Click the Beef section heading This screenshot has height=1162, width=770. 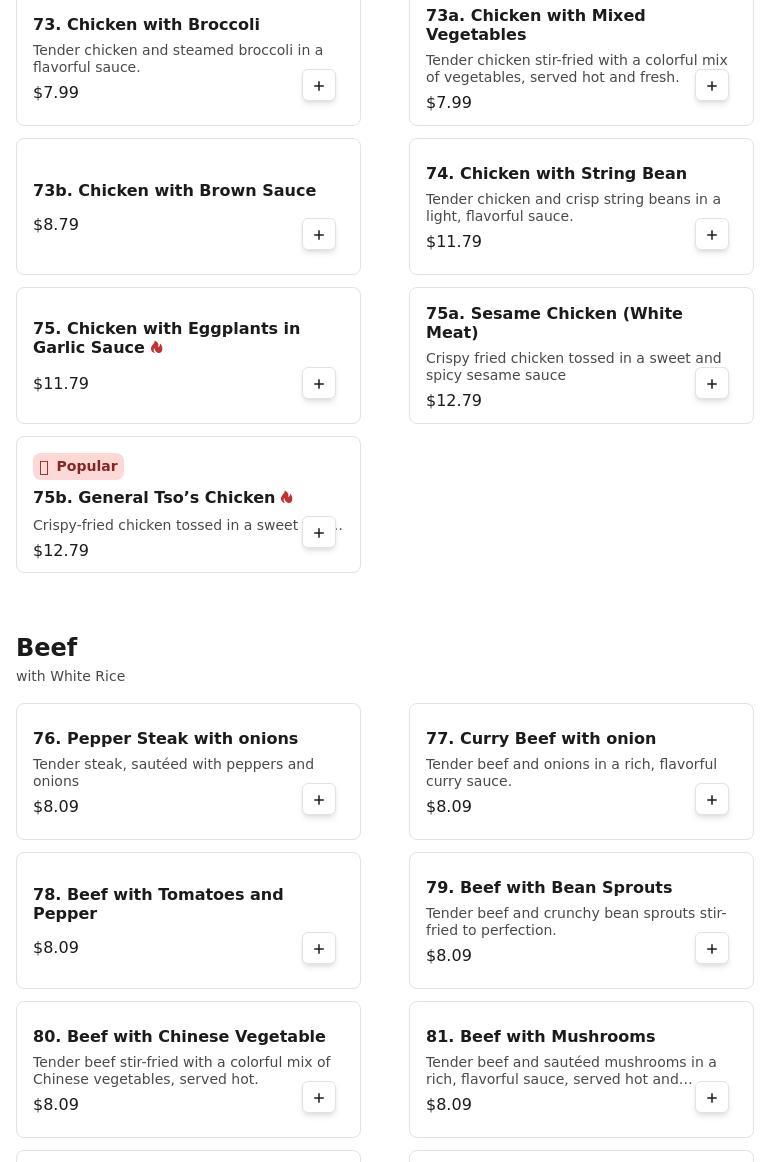click(x=47, y=647)
